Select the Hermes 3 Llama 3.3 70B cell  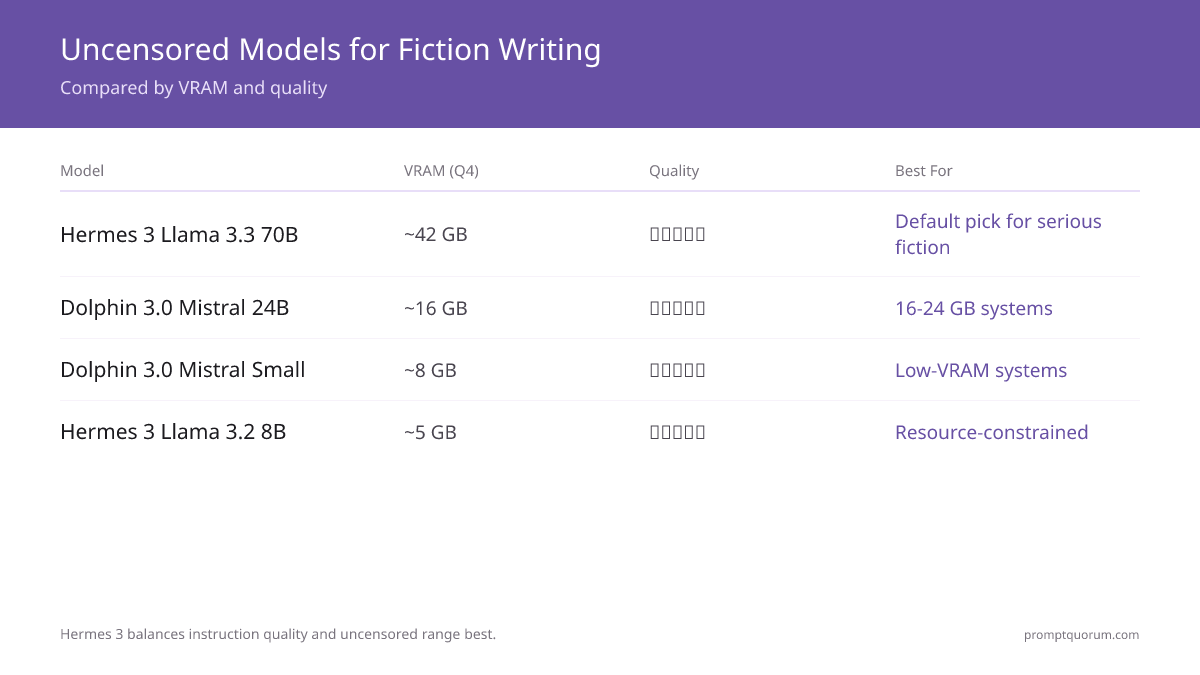[x=179, y=235]
